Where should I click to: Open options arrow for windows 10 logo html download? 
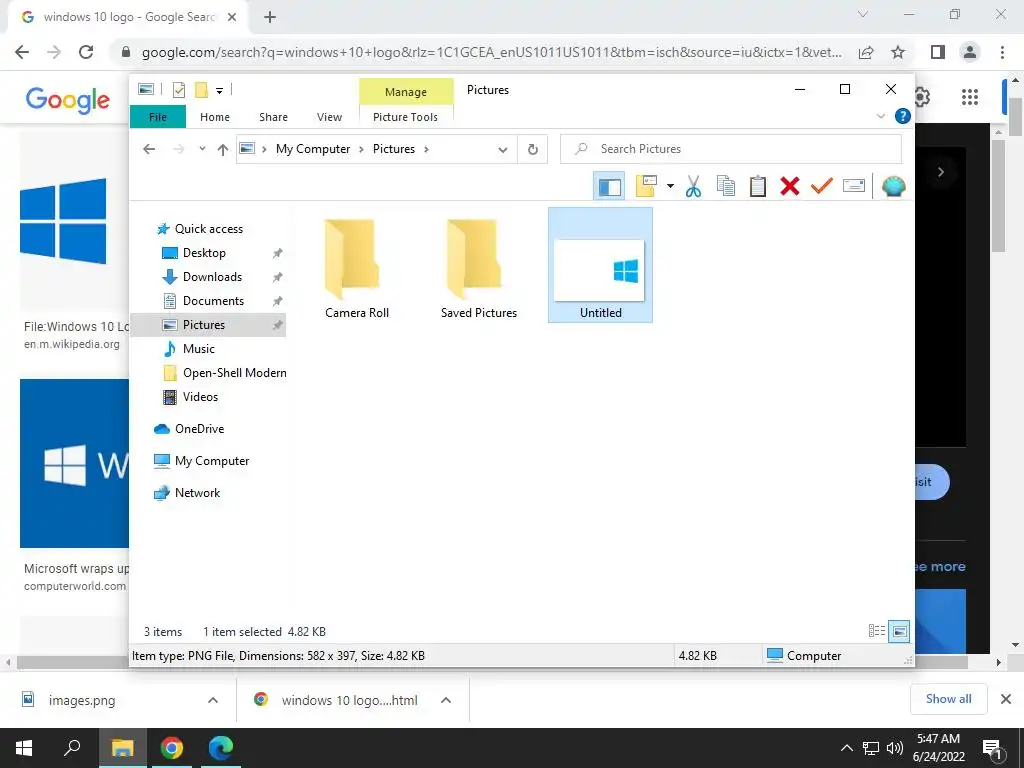tap(446, 699)
